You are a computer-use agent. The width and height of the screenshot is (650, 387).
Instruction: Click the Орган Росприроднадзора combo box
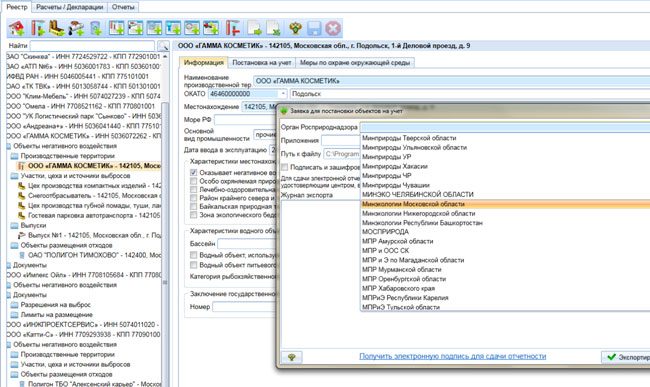(505, 127)
